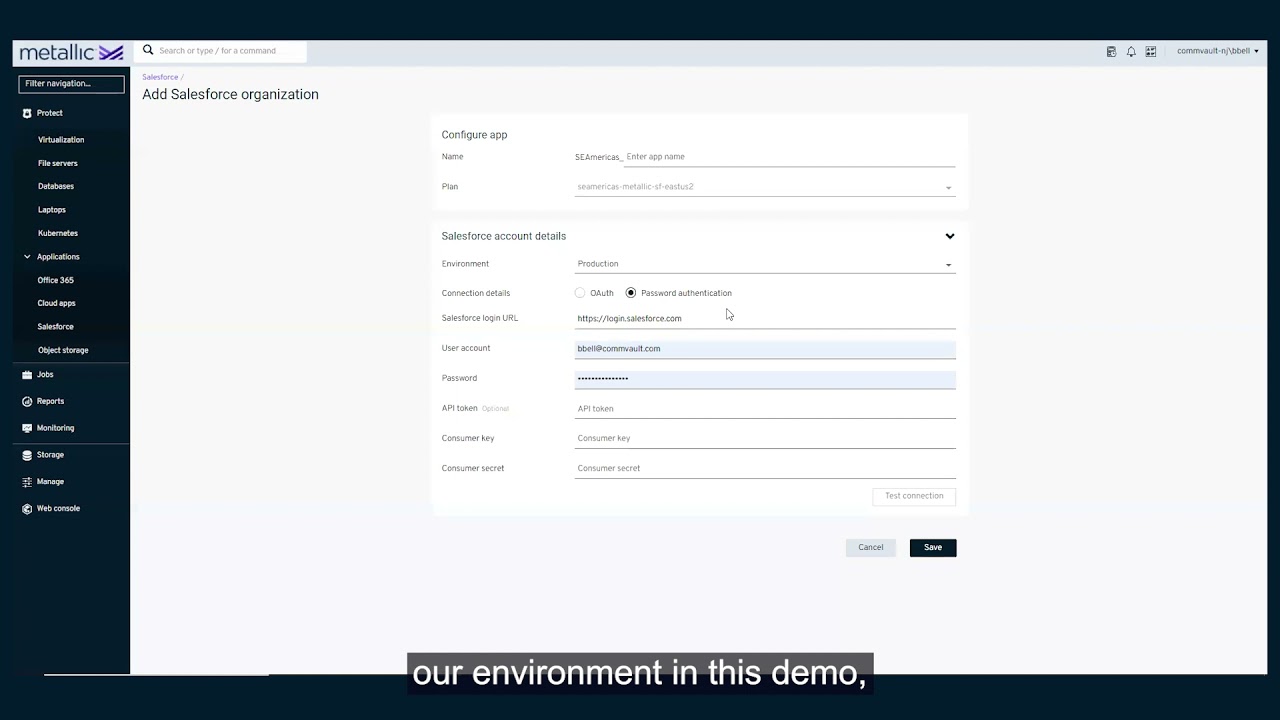
Task: Click the Protect shield icon
Action: tap(27, 113)
